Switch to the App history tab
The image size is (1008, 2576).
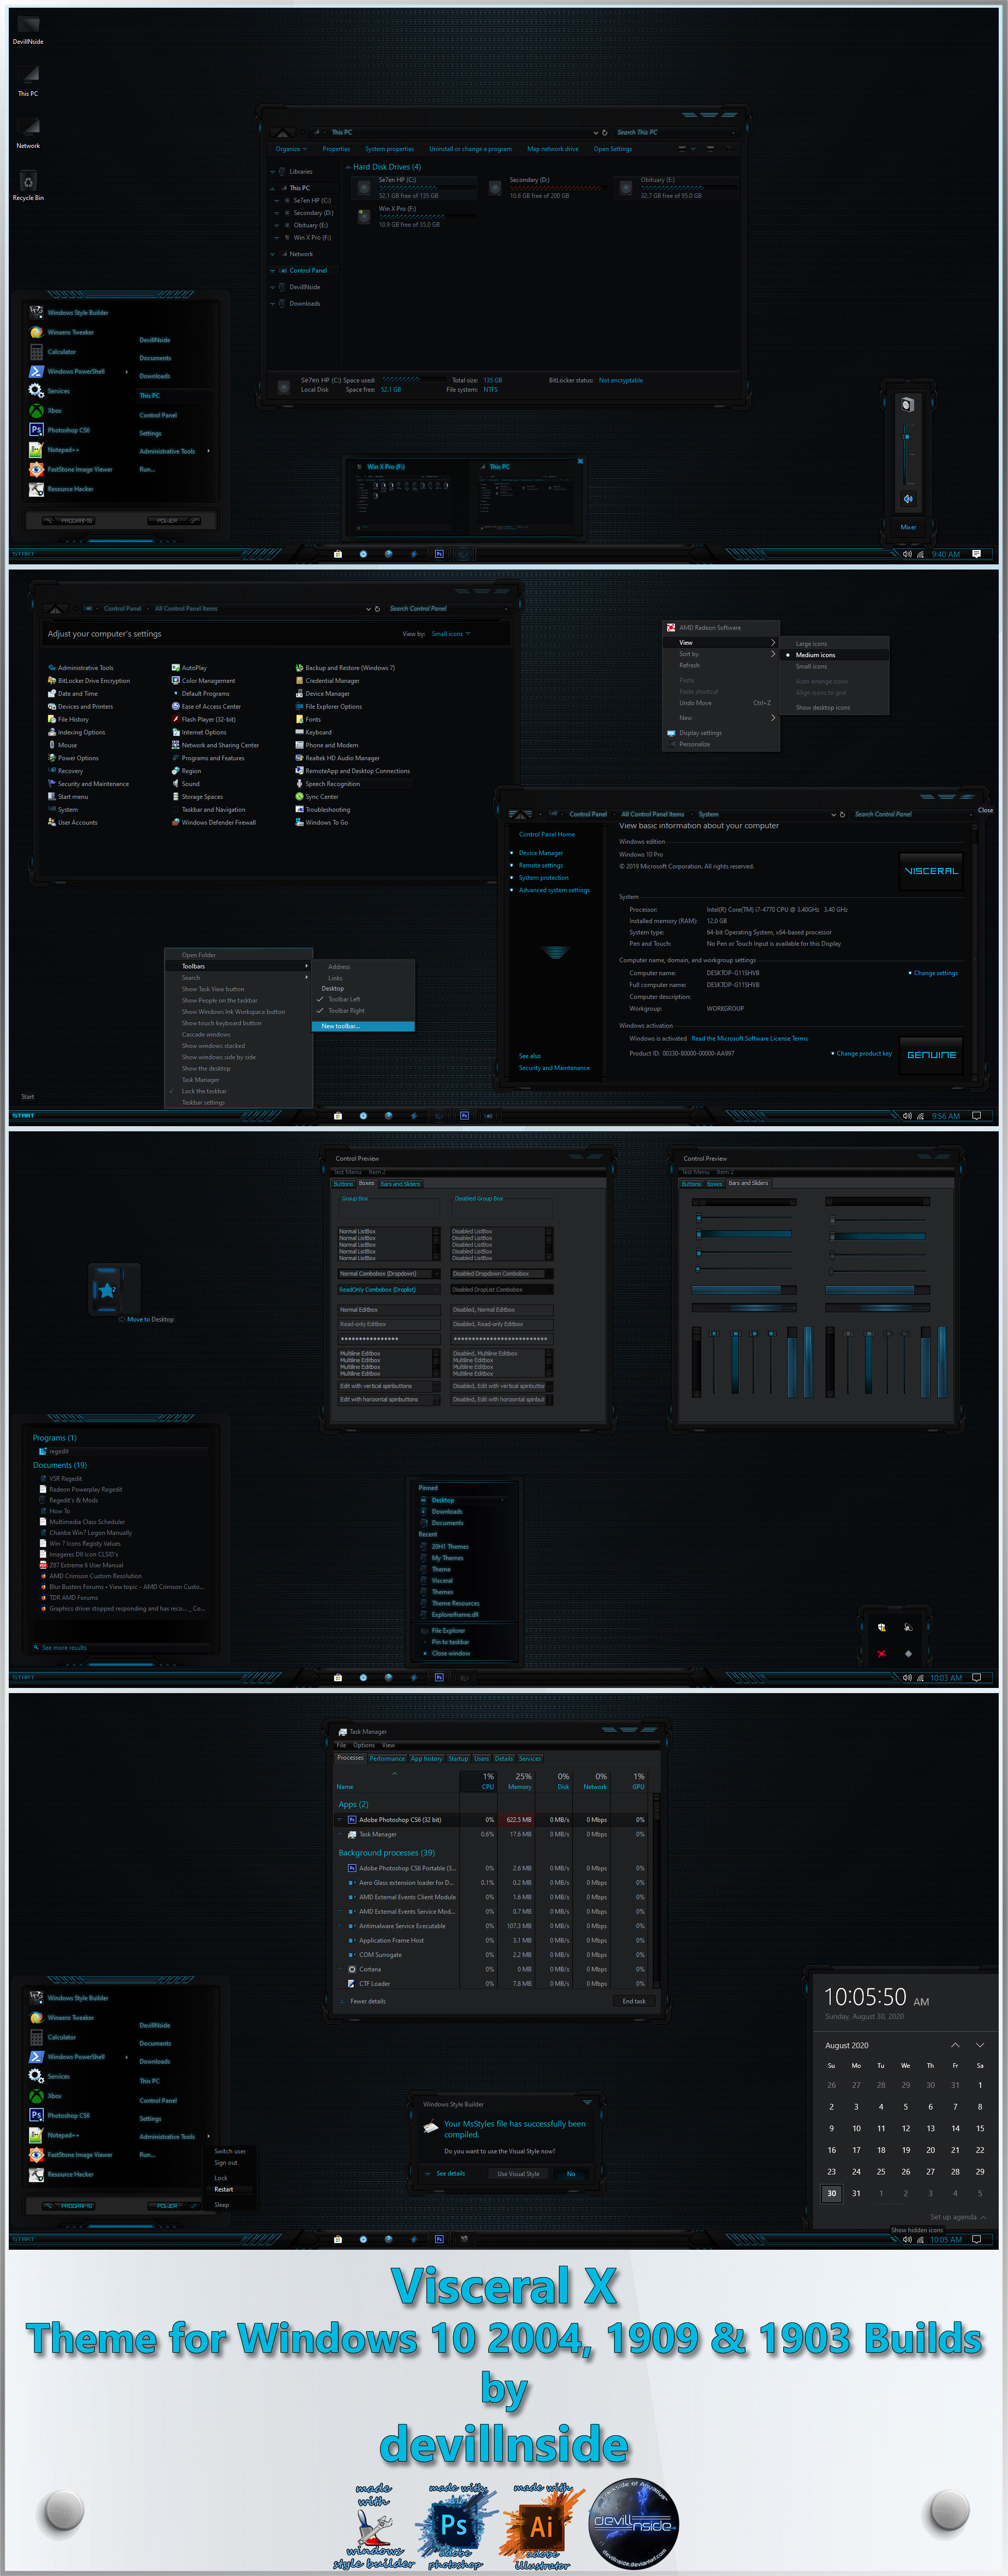(426, 1759)
